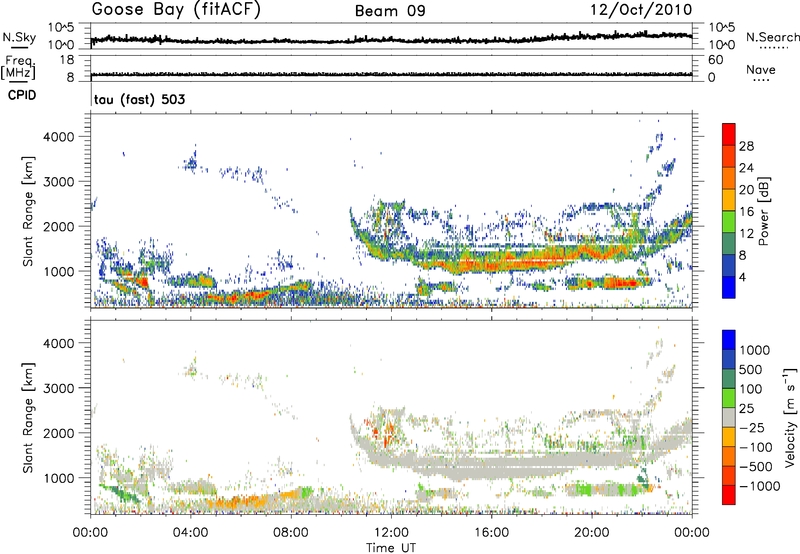The width and height of the screenshot is (800, 554).
Task: Click the 'Goose Bay (fitACF)' title
Action: click(x=176, y=10)
